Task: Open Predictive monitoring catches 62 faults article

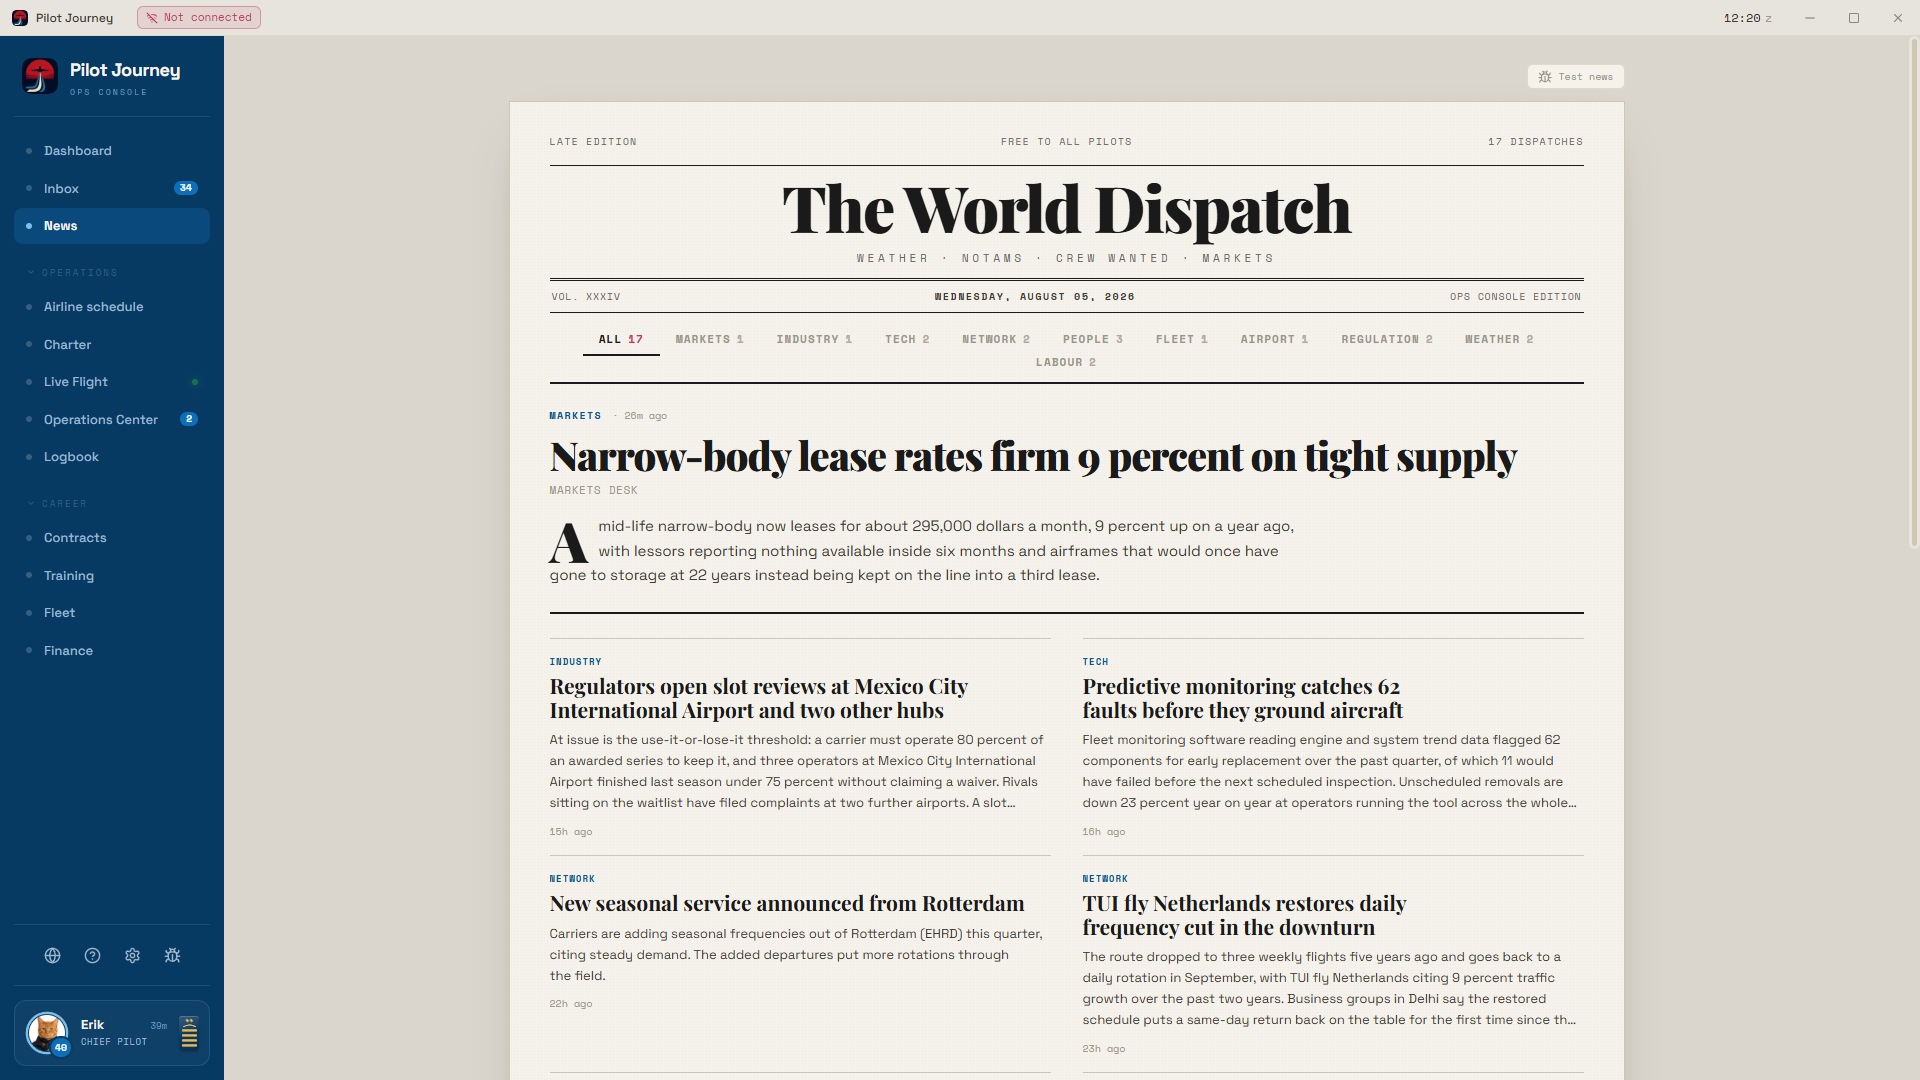Action: pyautogui.click(x=1242, y=699)
